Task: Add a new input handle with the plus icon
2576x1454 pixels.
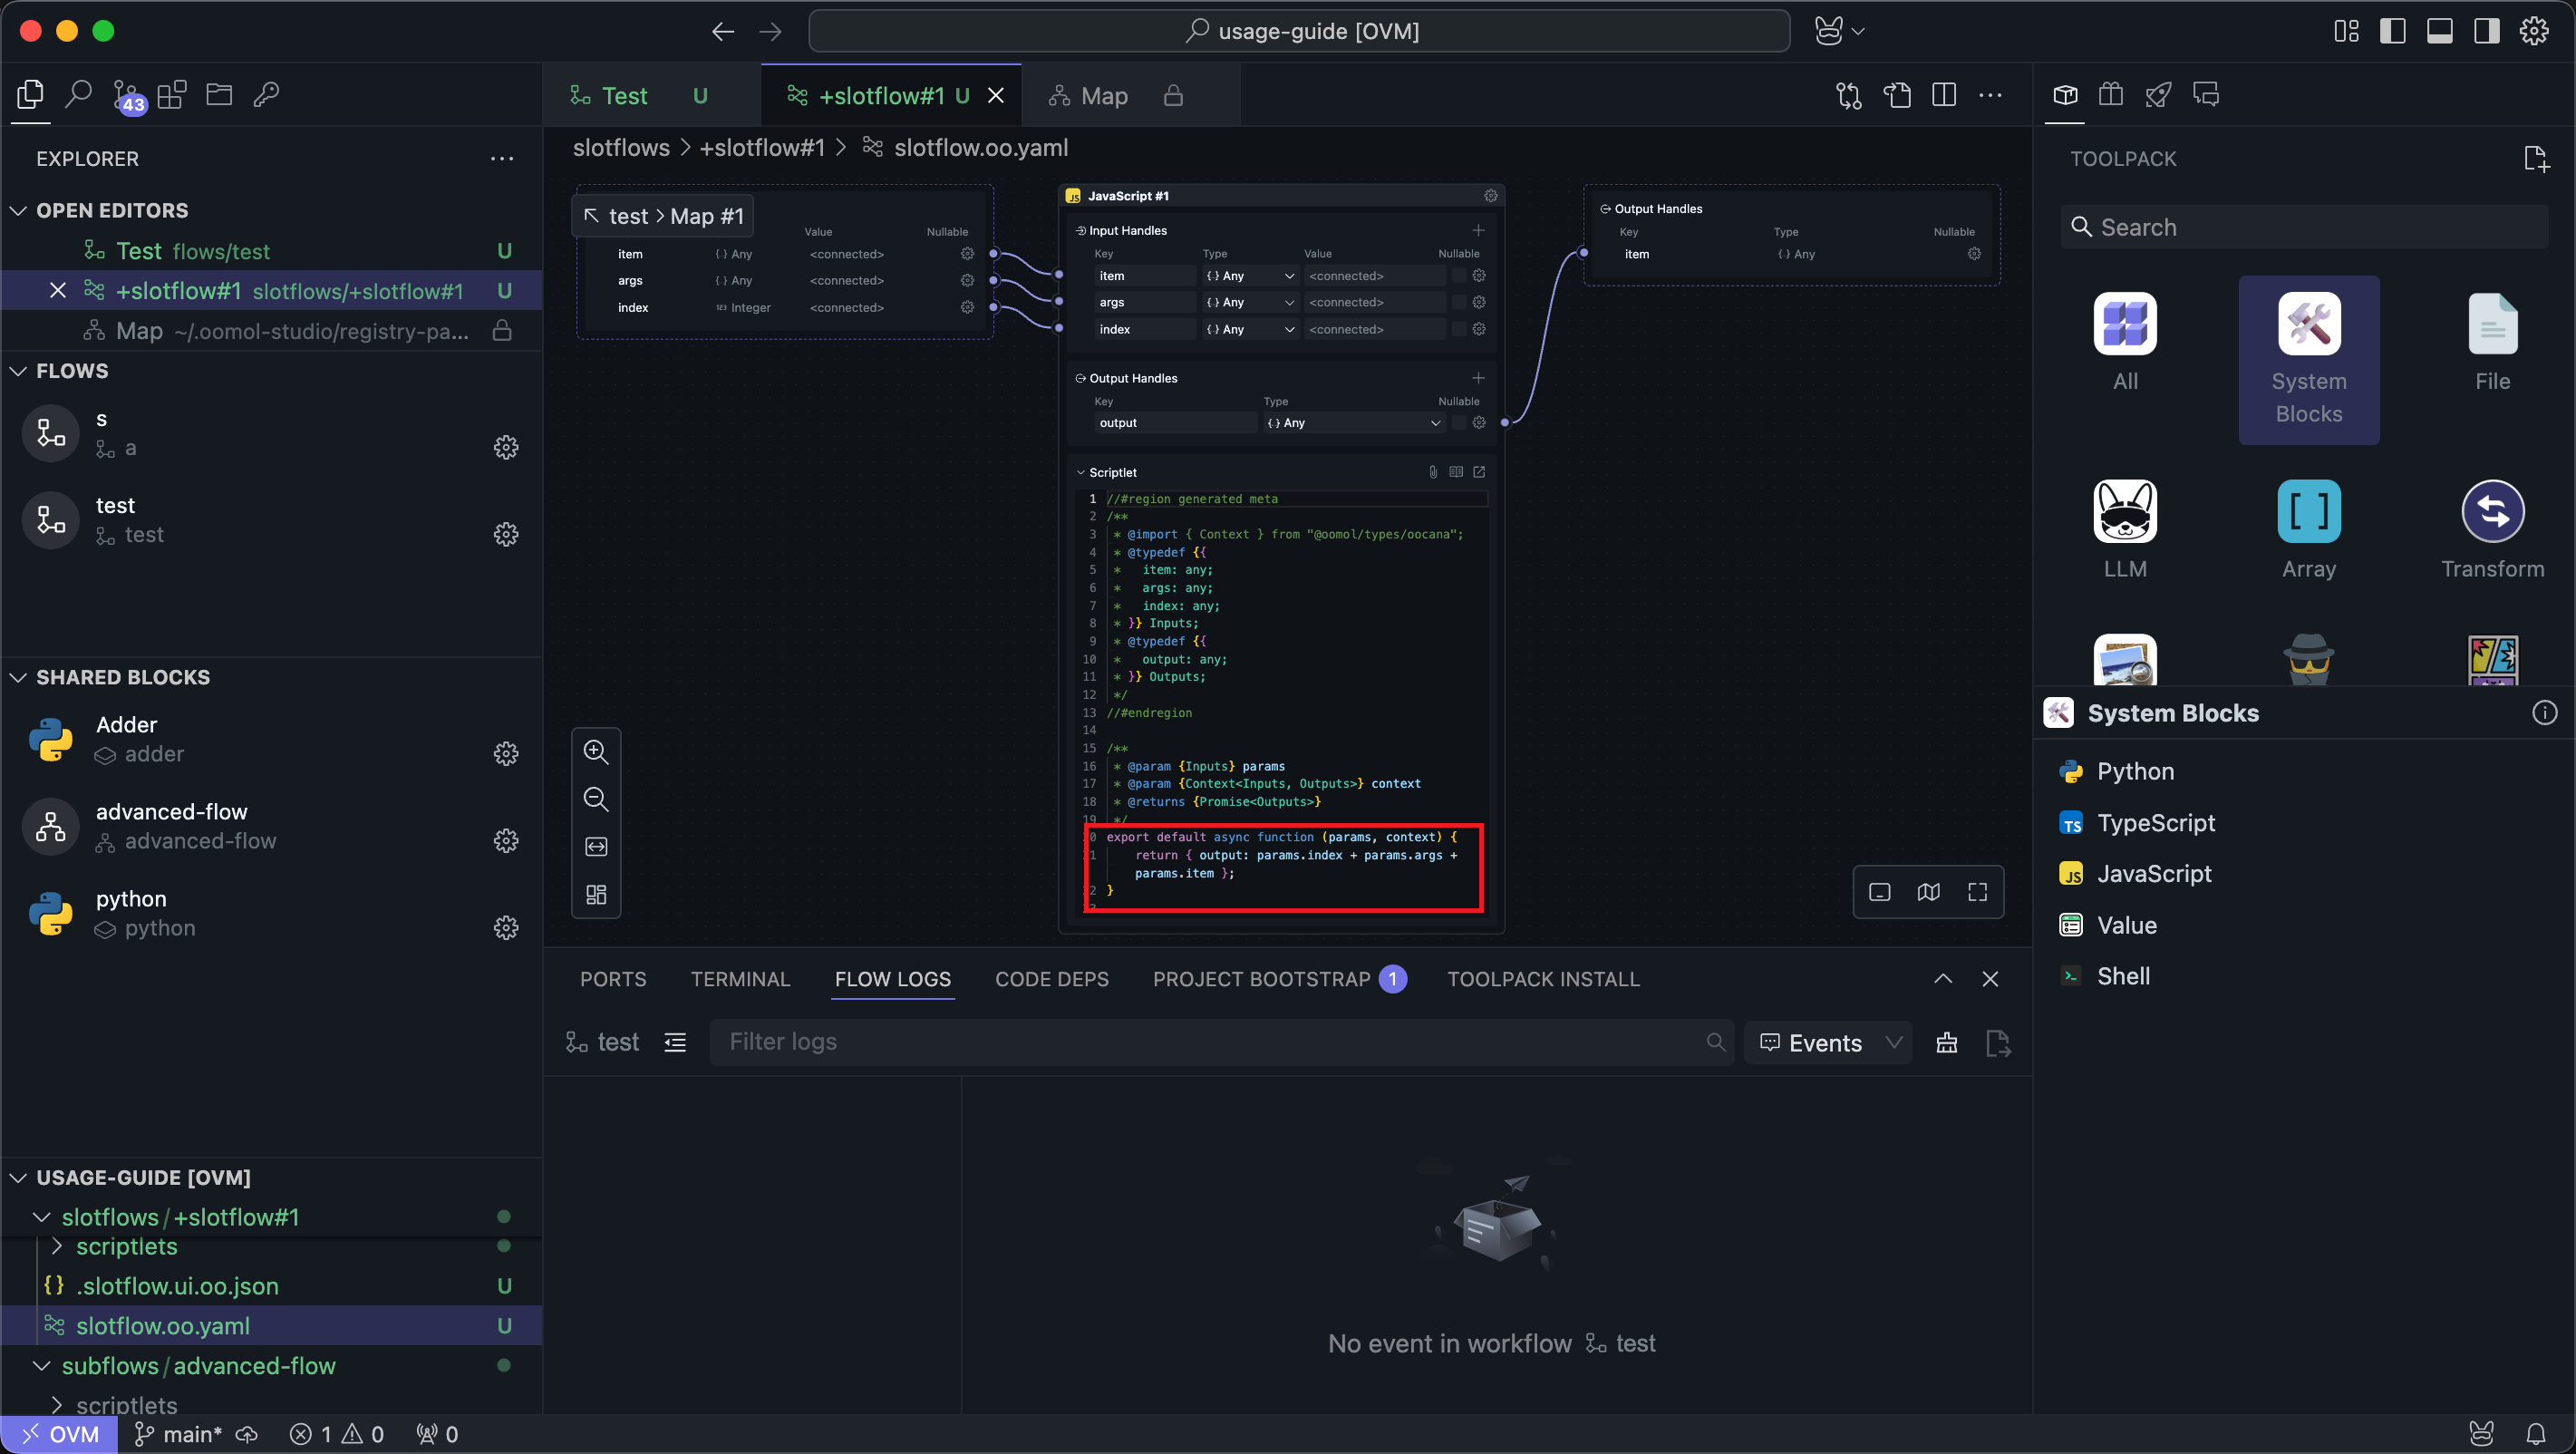Action: [x=1478, y=230]
